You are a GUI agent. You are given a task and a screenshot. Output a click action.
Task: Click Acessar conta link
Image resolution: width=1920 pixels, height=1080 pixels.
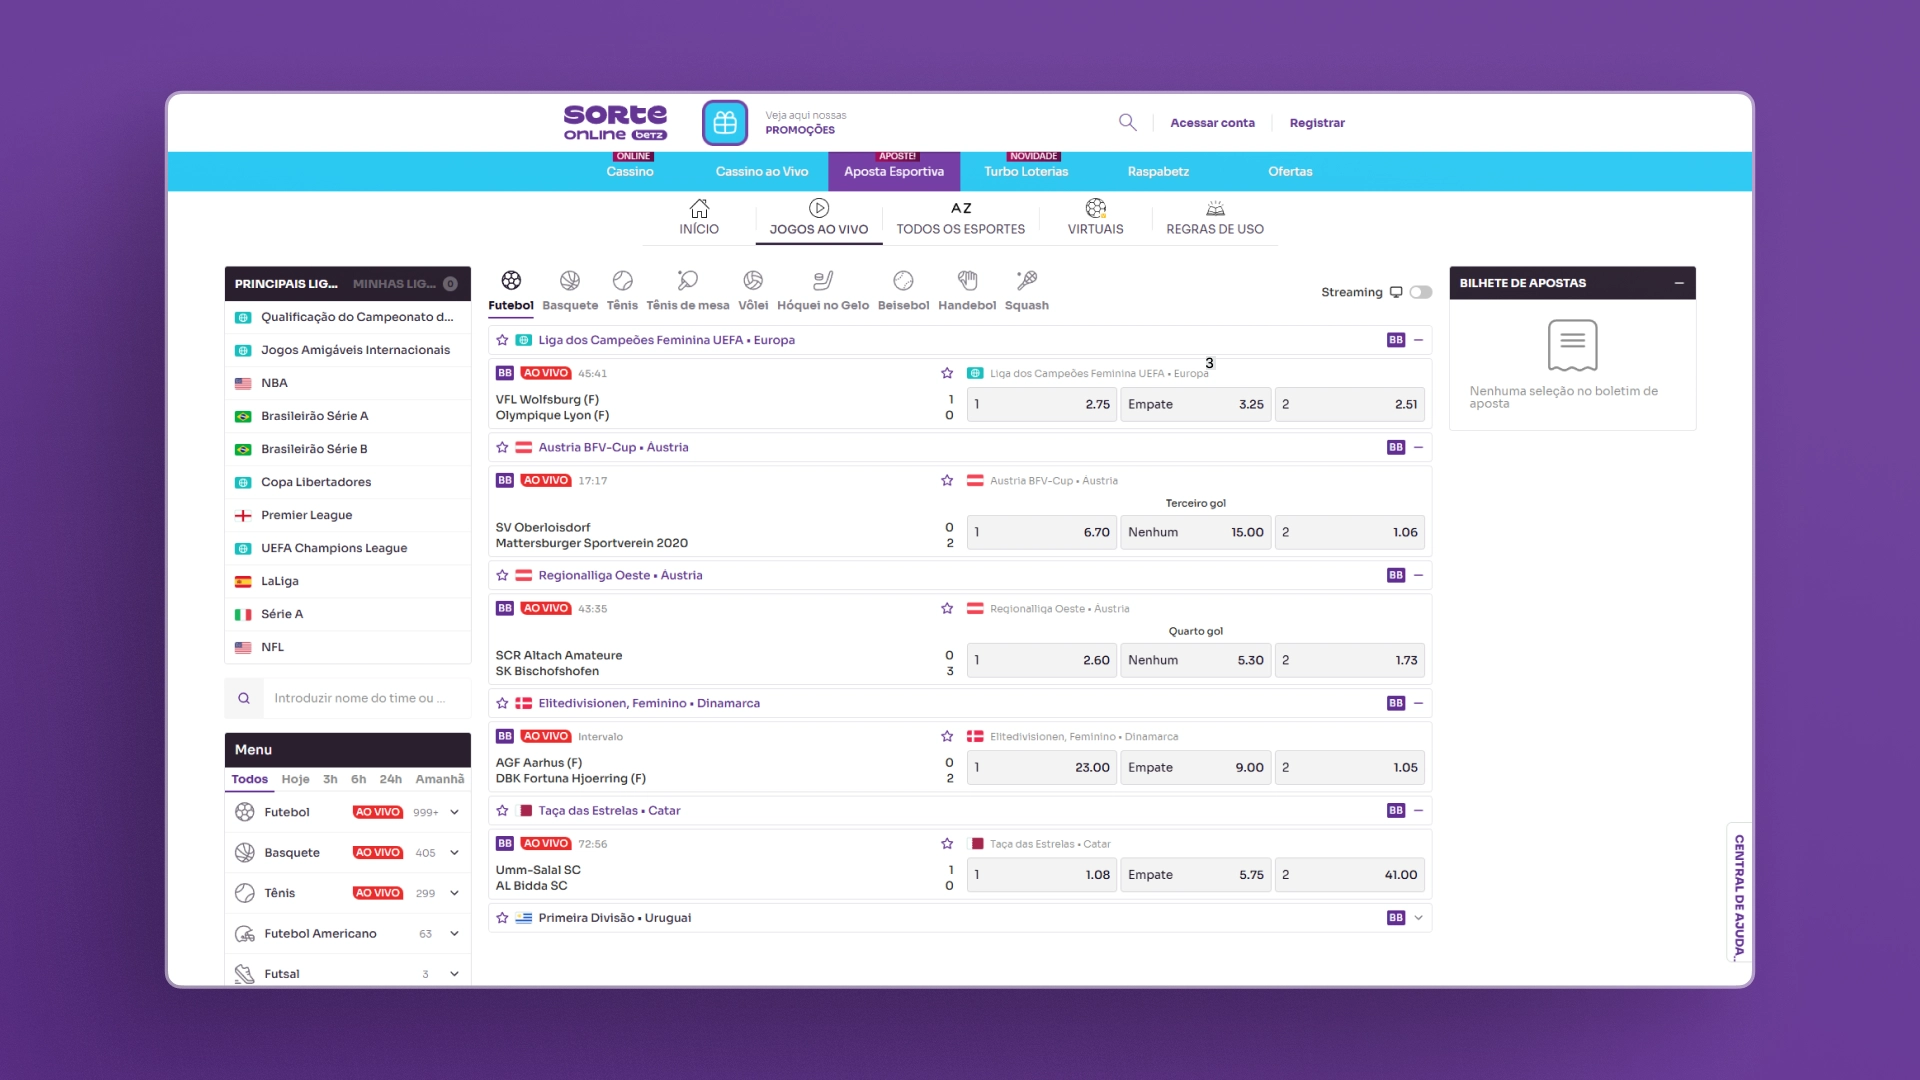click(1212, 123)
